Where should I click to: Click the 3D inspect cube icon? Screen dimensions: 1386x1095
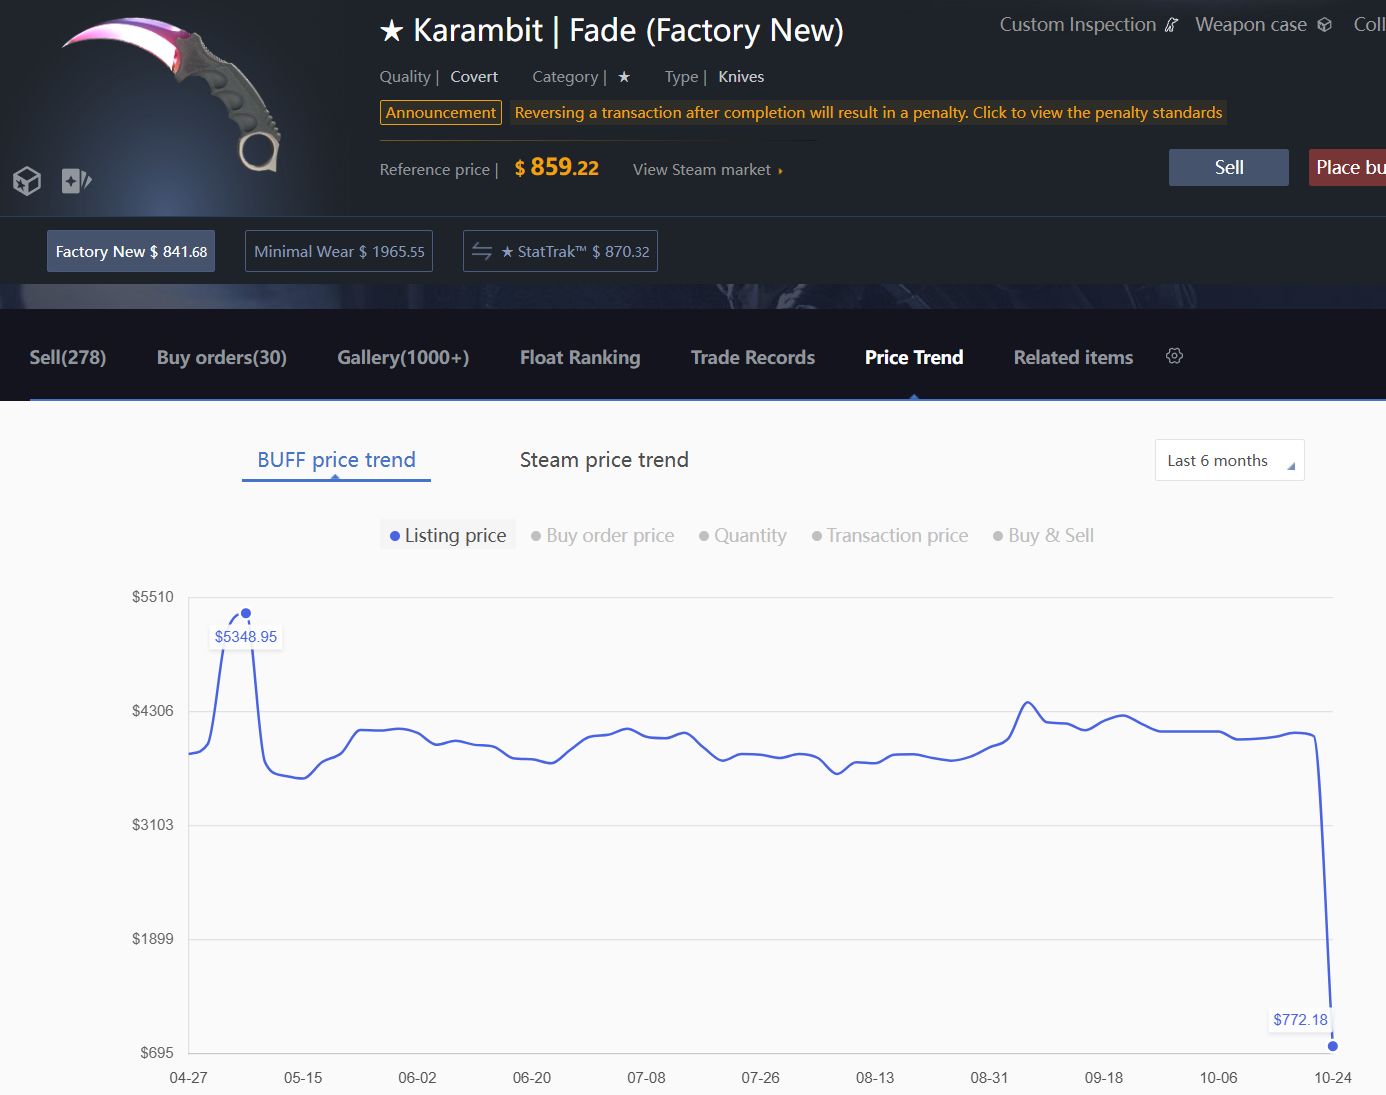pos(27,181)
